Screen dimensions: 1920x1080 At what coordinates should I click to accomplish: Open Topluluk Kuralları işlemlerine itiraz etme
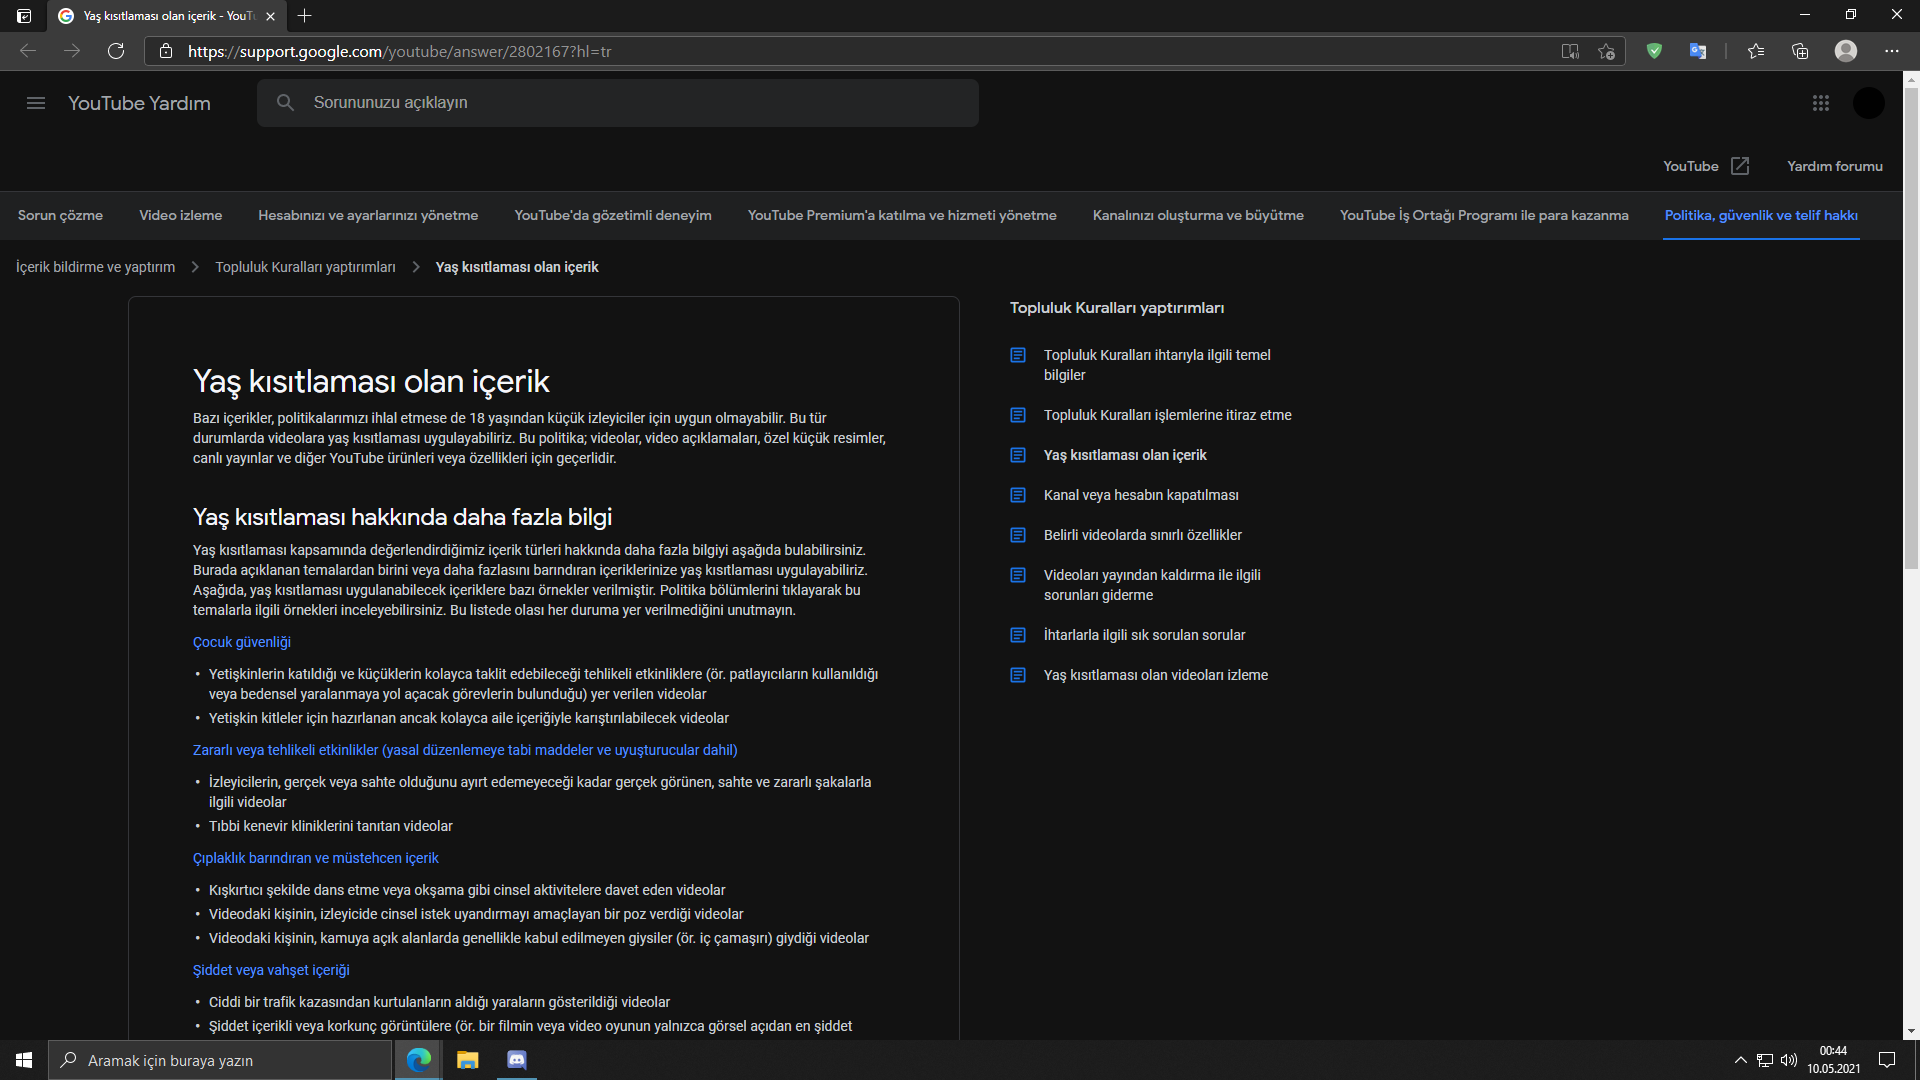point(1168,415)
